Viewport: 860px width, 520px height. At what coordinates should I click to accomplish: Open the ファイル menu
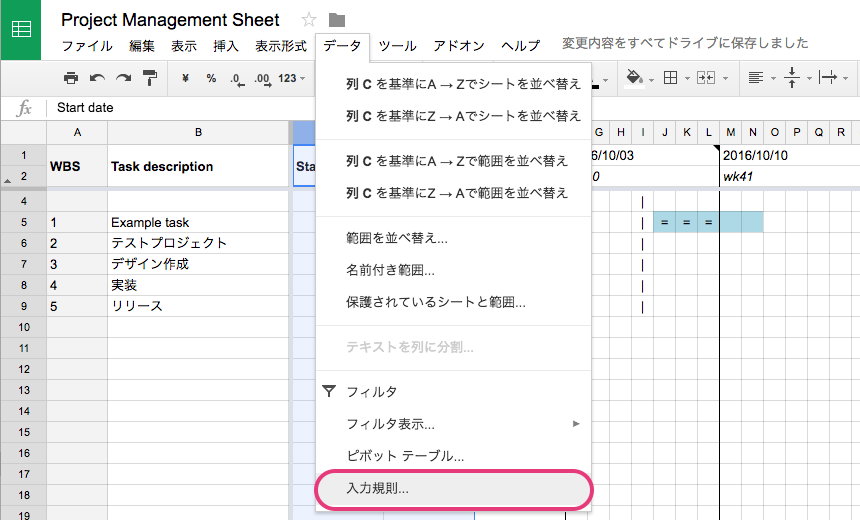click(x=87, y=46)
